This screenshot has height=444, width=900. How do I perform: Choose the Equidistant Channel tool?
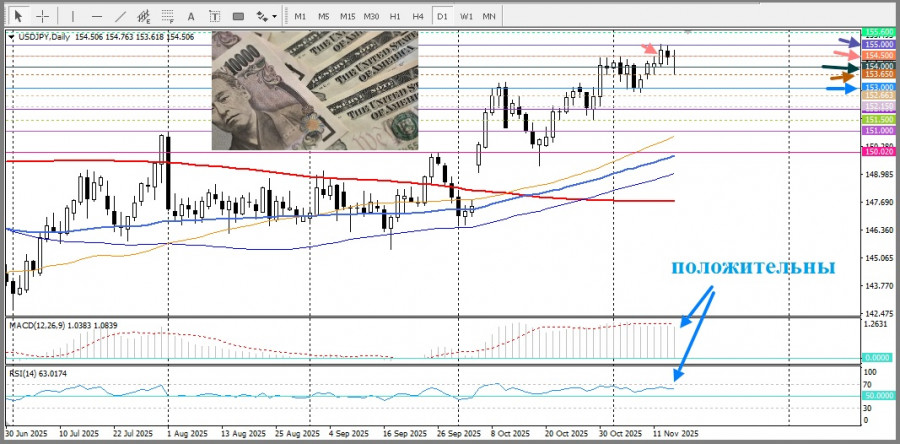point(145,16)
